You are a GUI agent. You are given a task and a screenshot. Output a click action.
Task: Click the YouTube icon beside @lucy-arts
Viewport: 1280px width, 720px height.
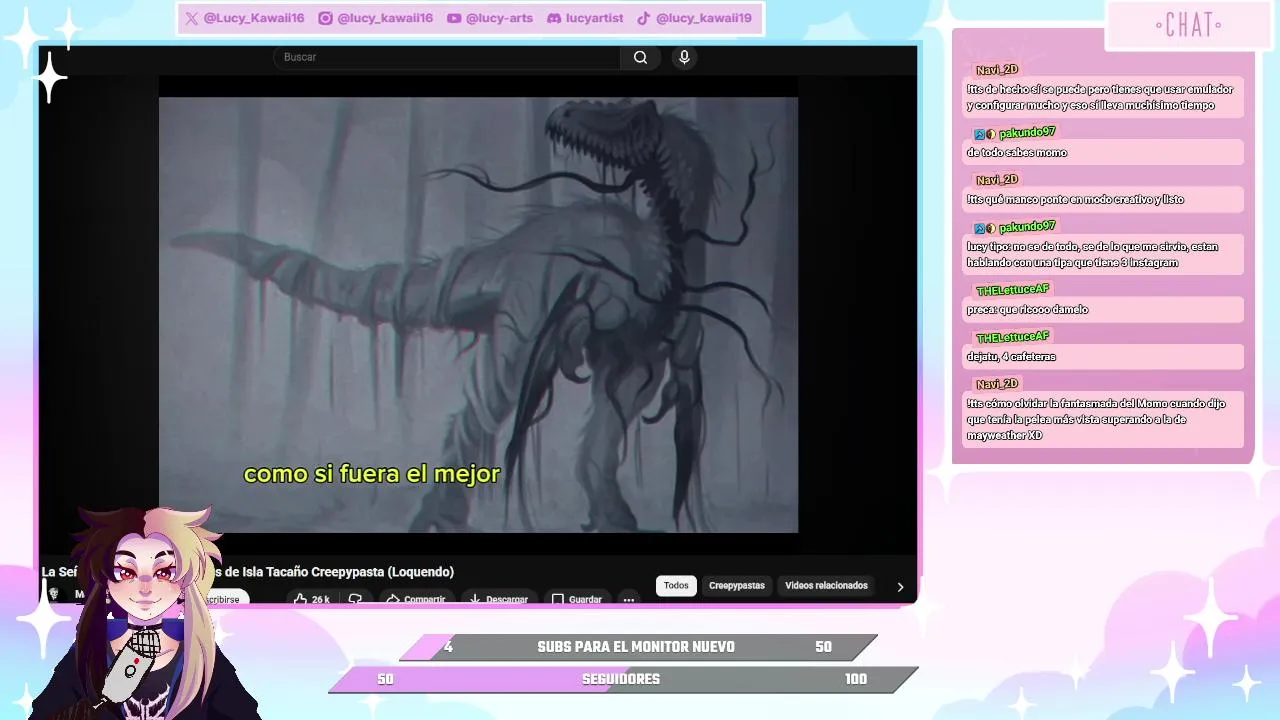[454, 18]
